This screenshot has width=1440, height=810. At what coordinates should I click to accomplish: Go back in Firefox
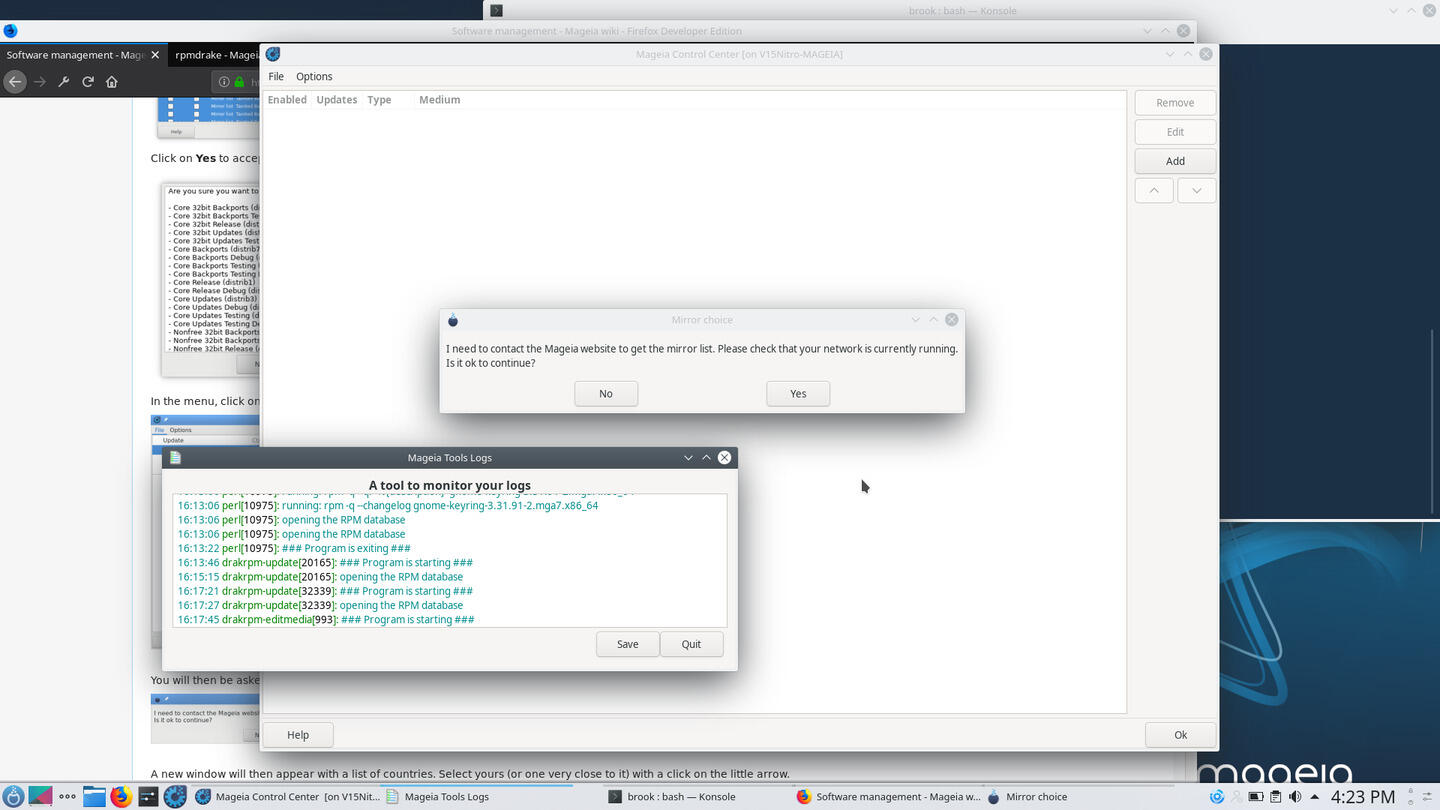tap(14, 82)
